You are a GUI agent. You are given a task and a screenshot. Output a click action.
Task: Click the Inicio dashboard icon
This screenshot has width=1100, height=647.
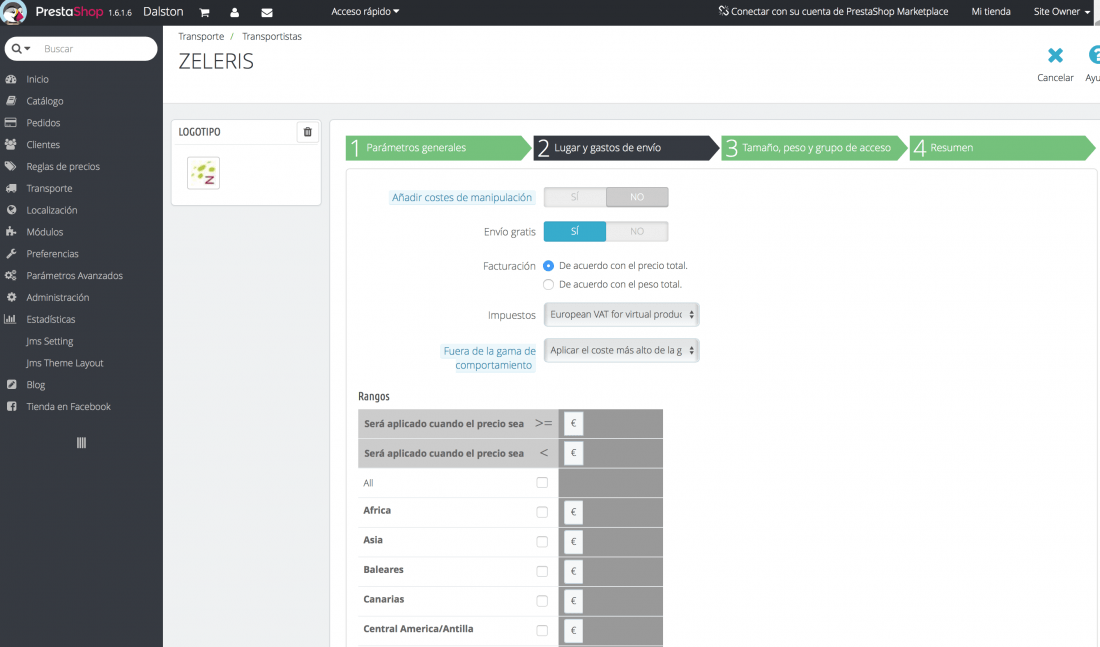tap(11, 79)
